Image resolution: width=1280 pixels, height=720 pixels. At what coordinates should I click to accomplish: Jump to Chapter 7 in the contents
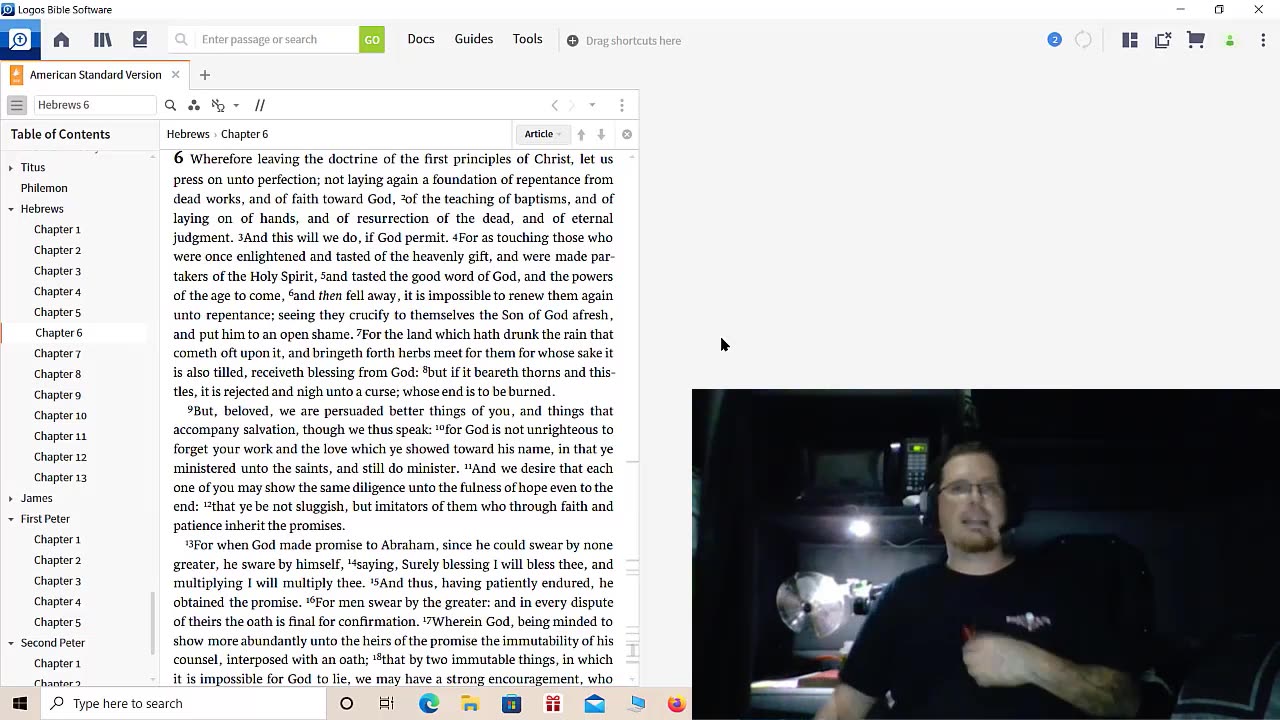click(57, 354)
